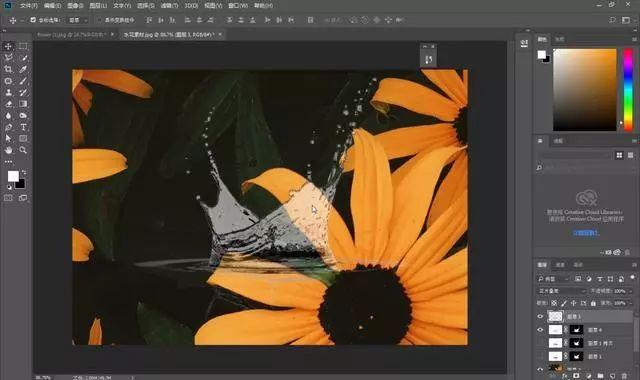Select the Dodge tool
The height and width of the screenshot is (380, 640).
pyautogui.click(x=23, y=116)
